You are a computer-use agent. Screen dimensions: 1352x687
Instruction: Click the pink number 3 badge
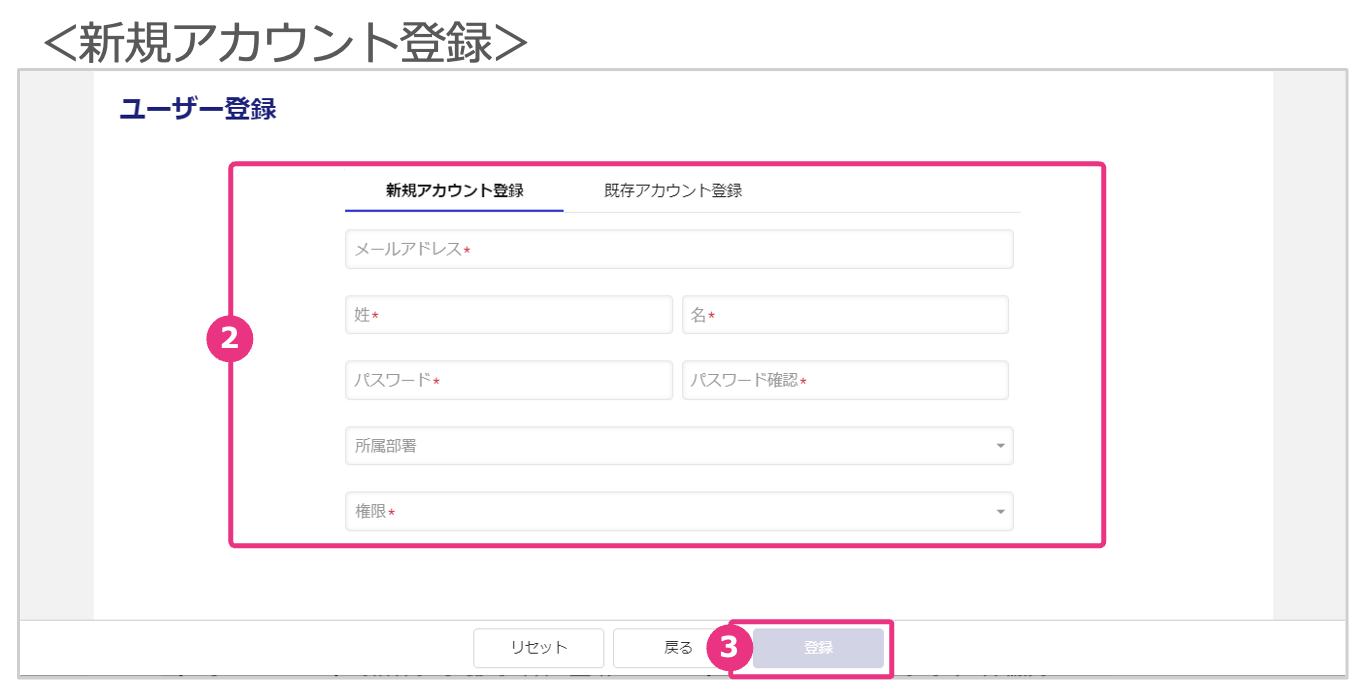click(x=730, y=648)
